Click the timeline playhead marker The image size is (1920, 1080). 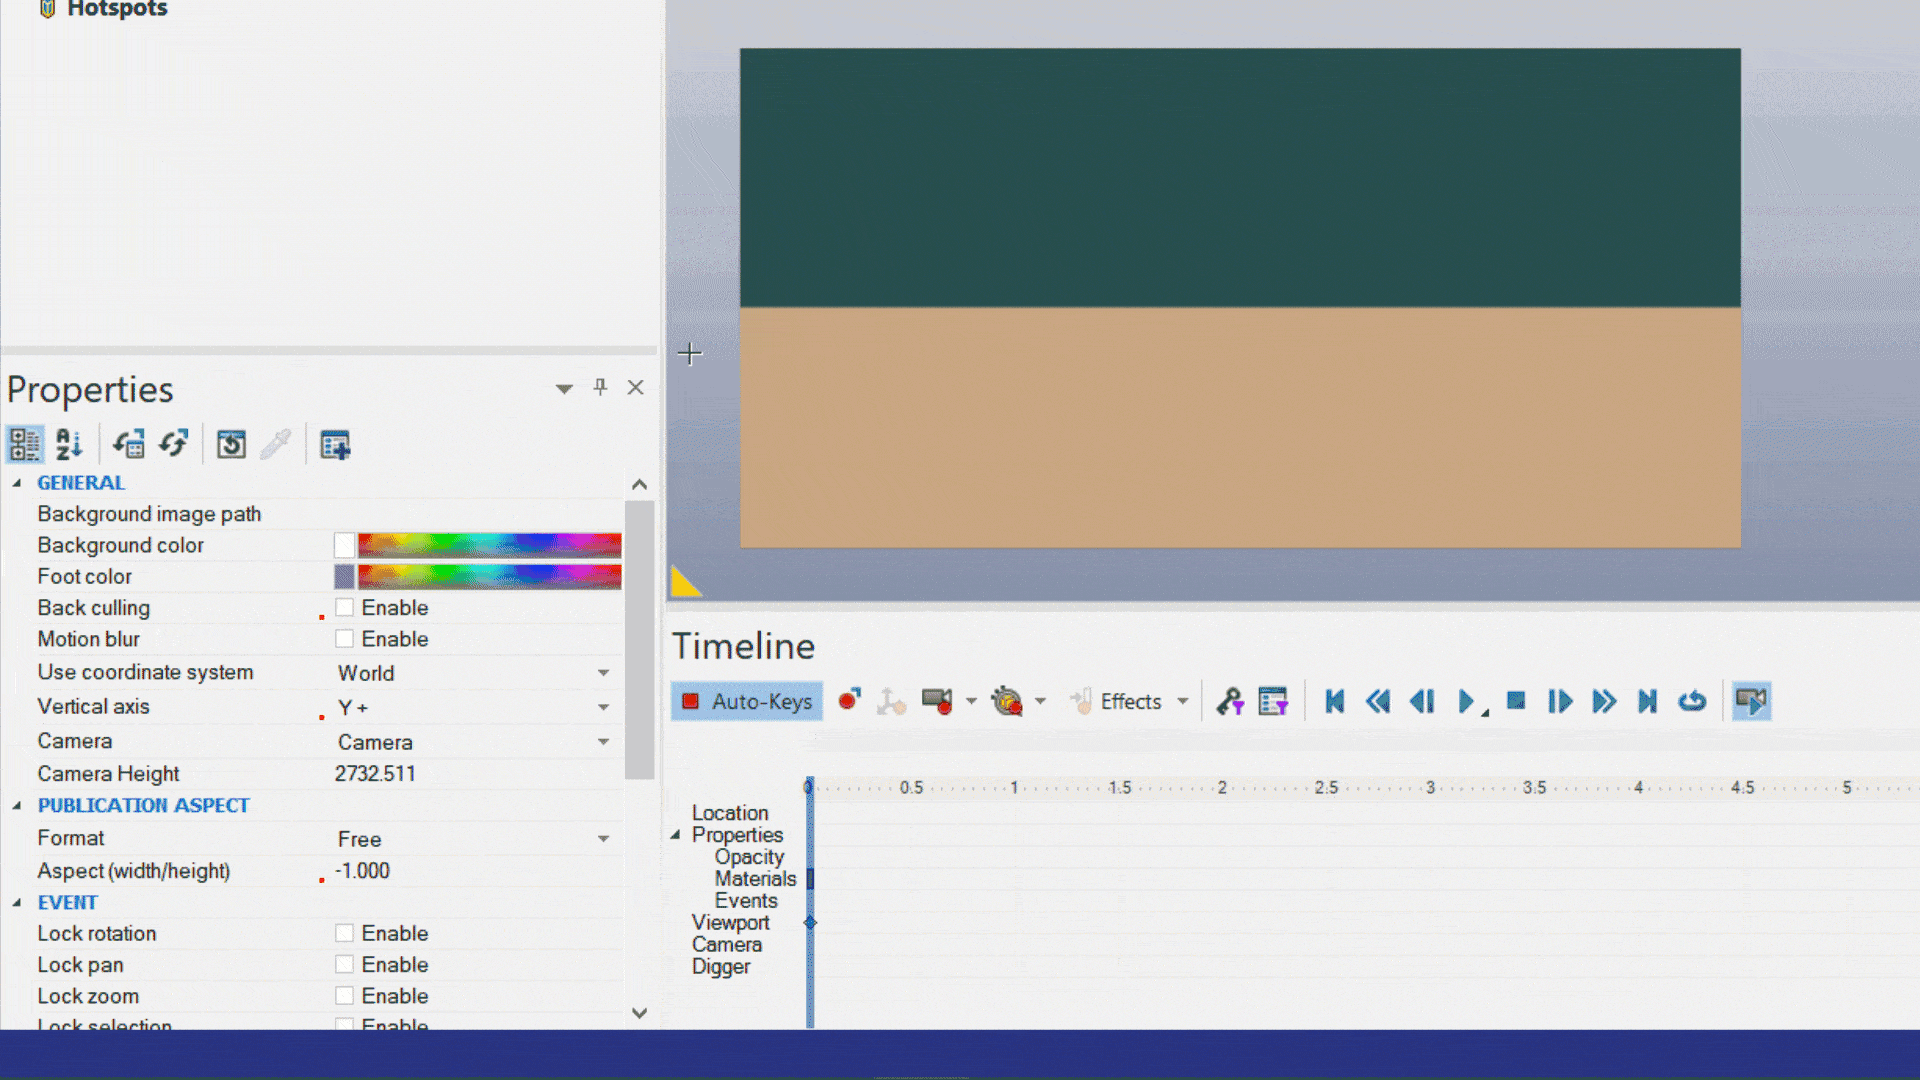click(x=808, y=786)
